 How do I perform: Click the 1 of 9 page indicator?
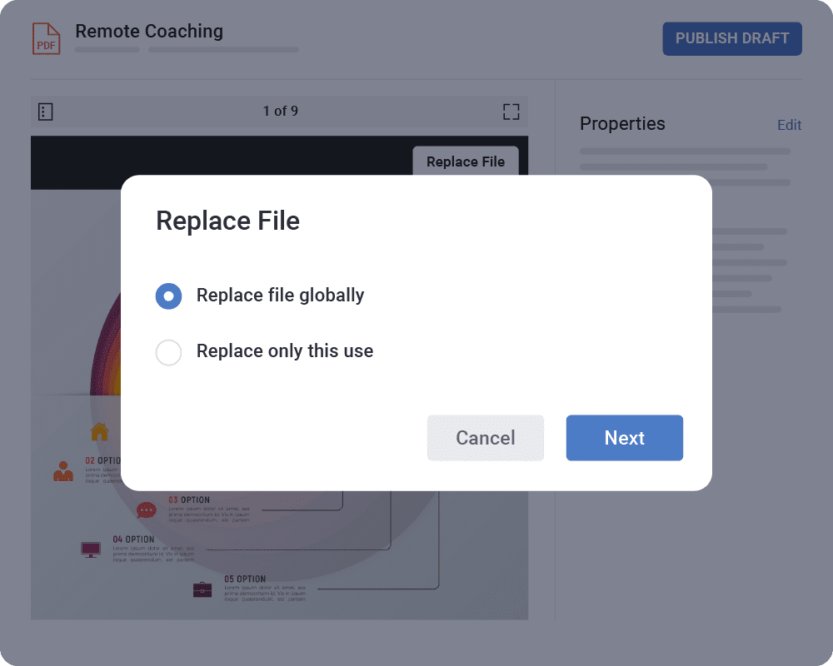point(278,111)
